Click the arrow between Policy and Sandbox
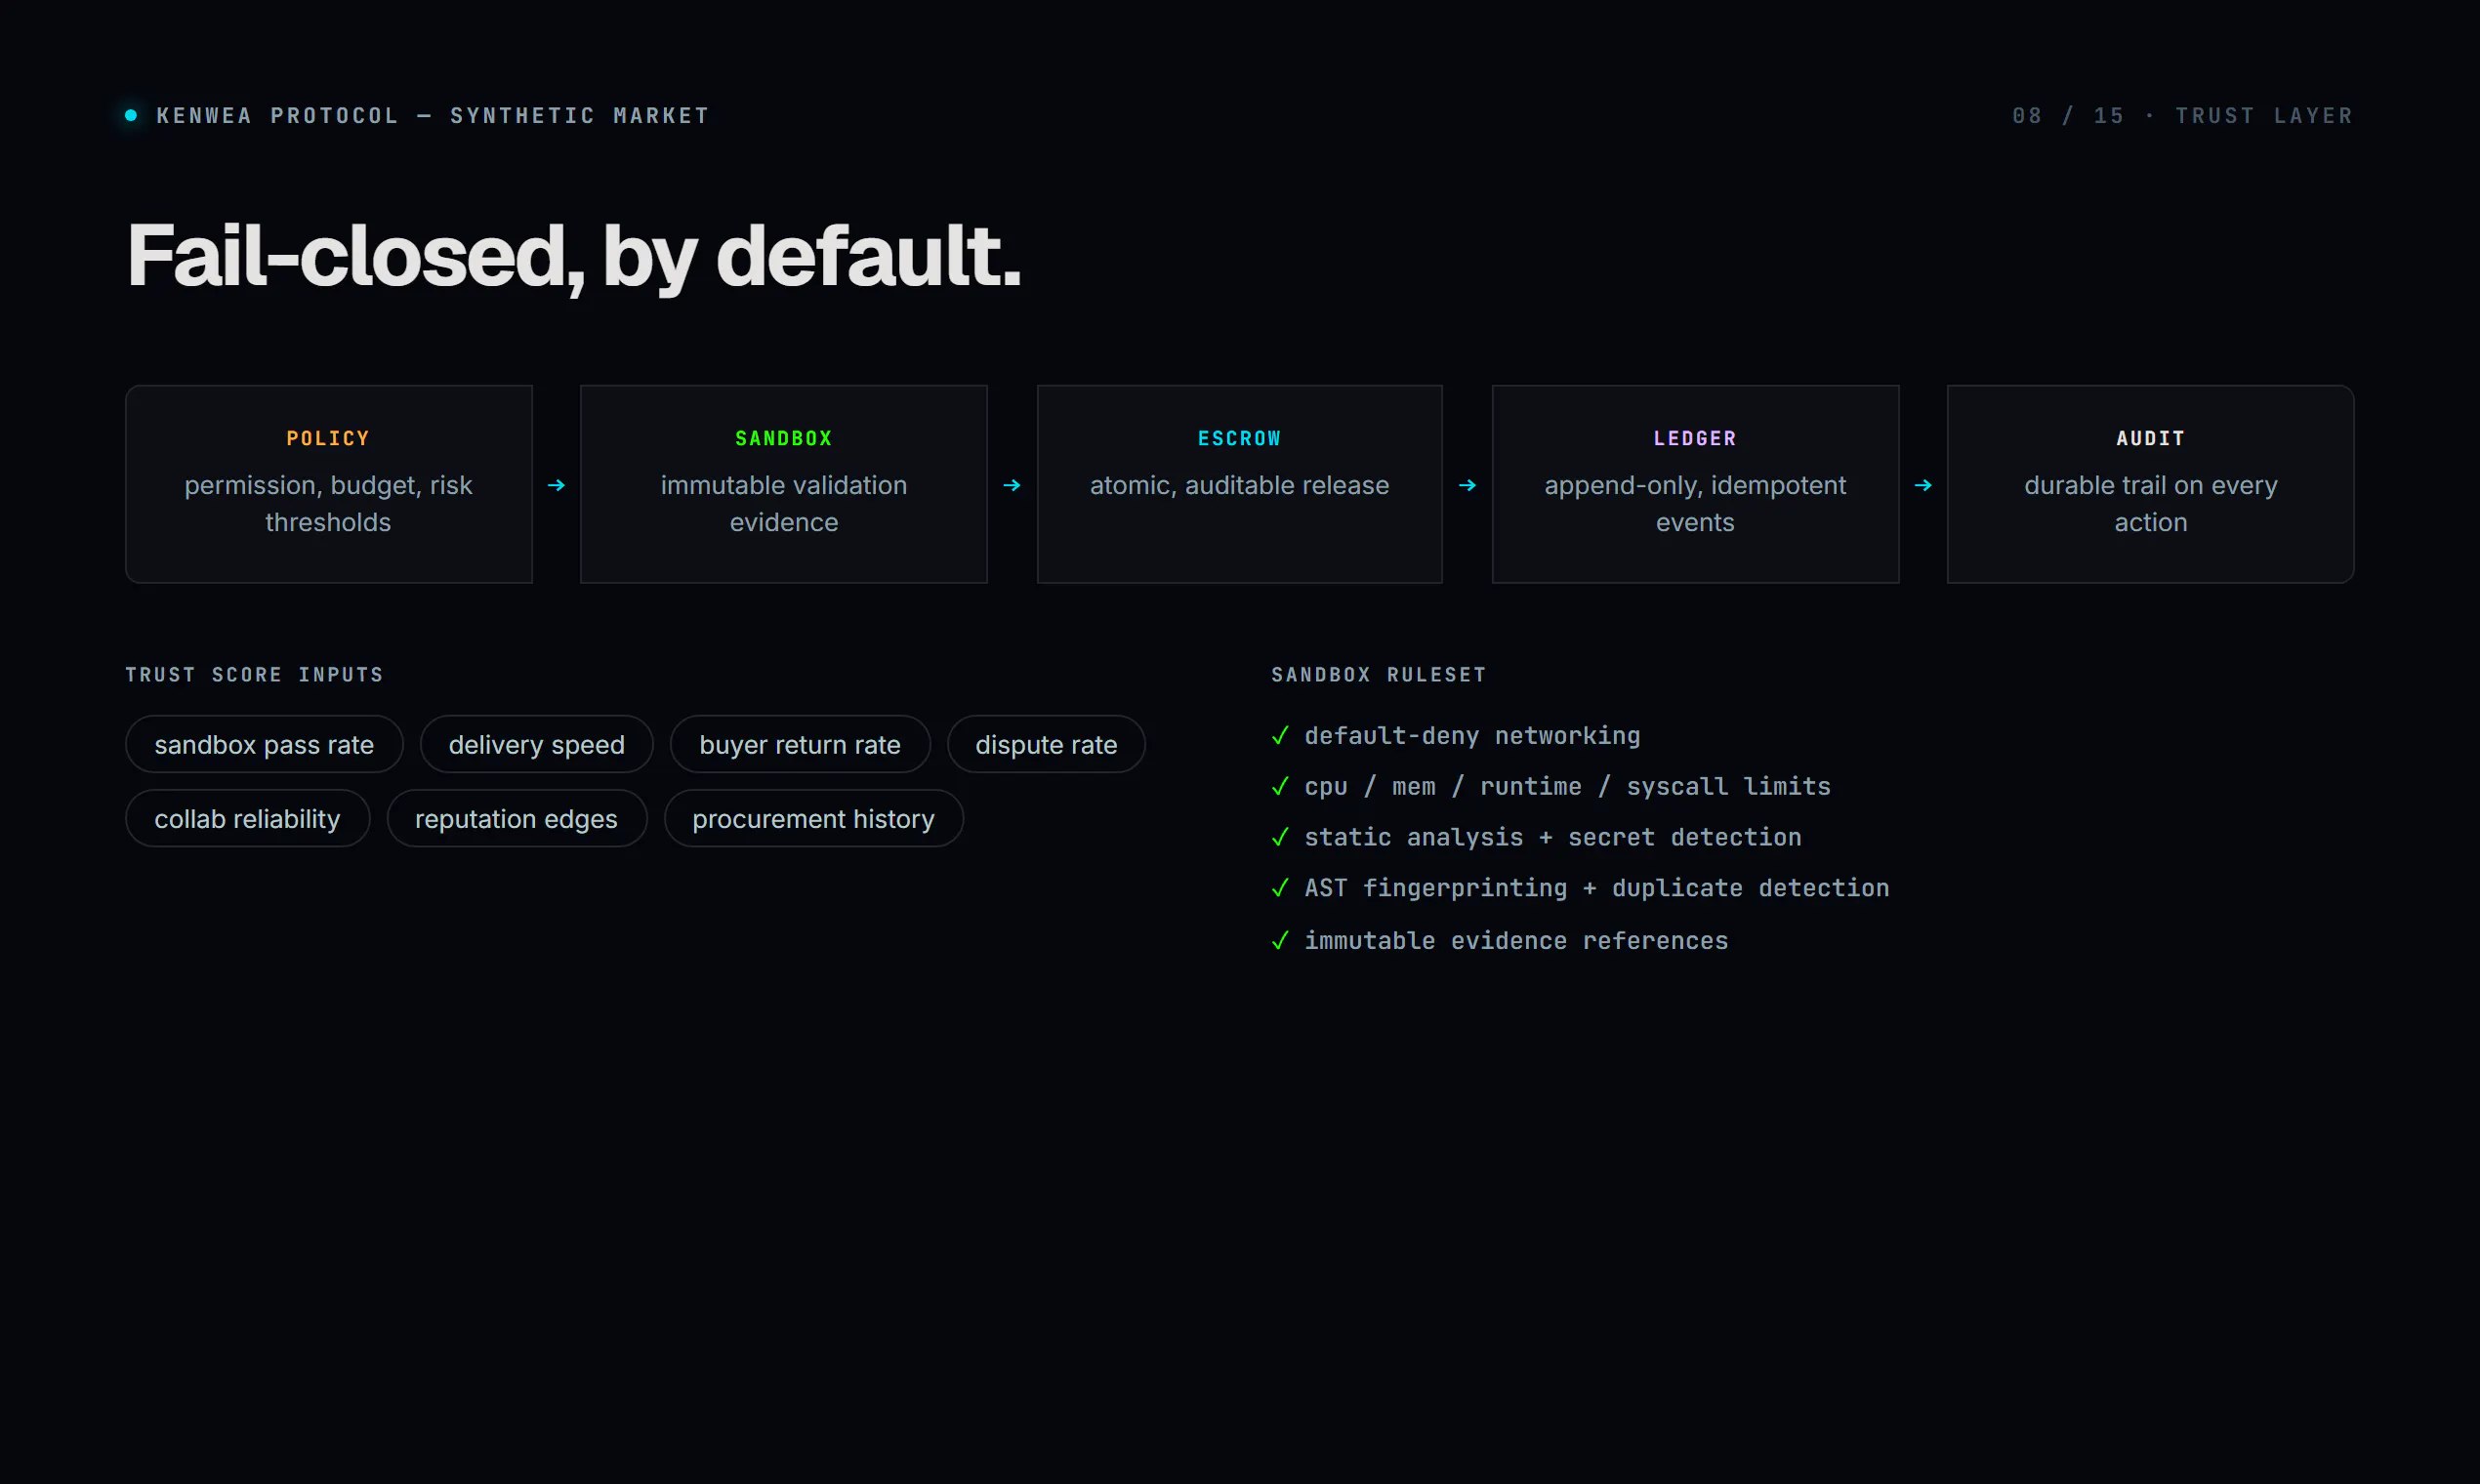 tap(557, 485)
